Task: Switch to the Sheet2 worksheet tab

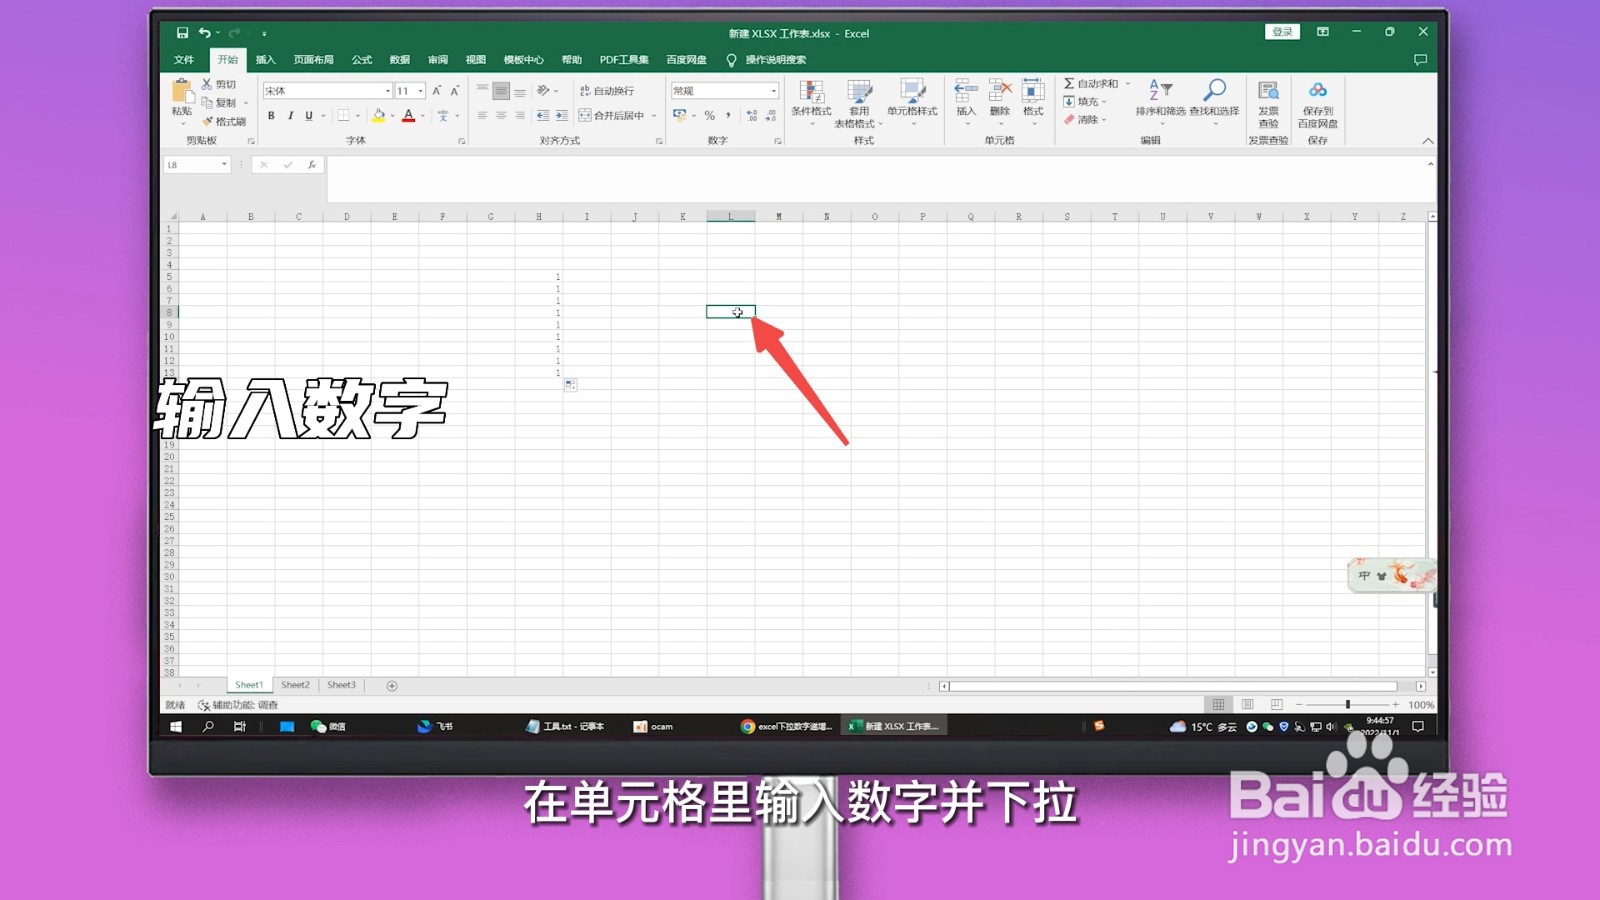Action: tap(295, 685)
